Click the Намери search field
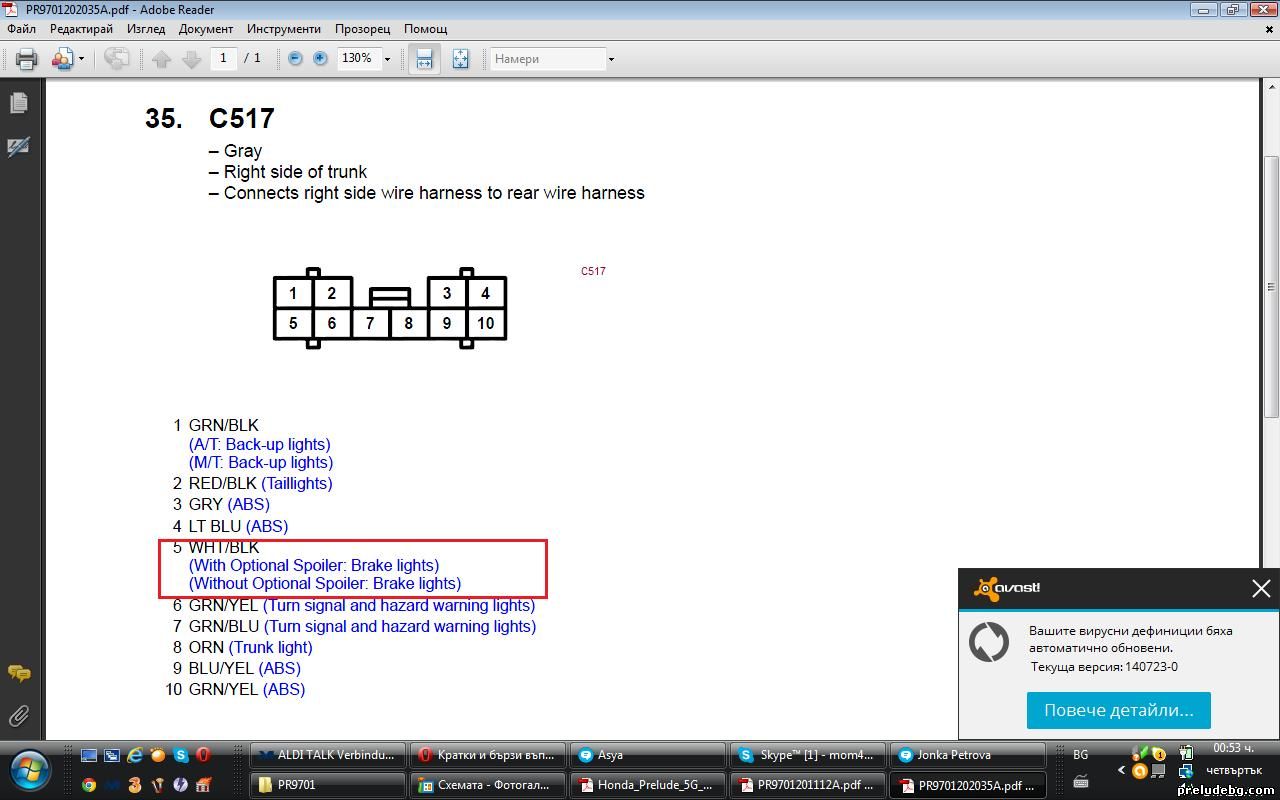This screenshot has width=1280, height=800. pos(548,59)
